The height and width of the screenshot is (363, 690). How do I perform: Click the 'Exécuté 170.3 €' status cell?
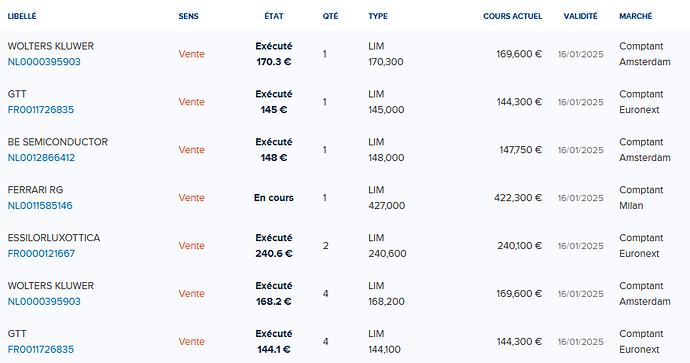[x=274, y=54]
